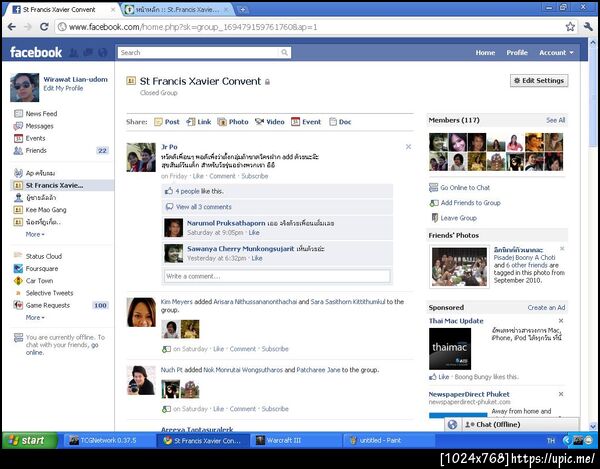Switch to untitled - Paint in taskbar

[x=388, y=440]
